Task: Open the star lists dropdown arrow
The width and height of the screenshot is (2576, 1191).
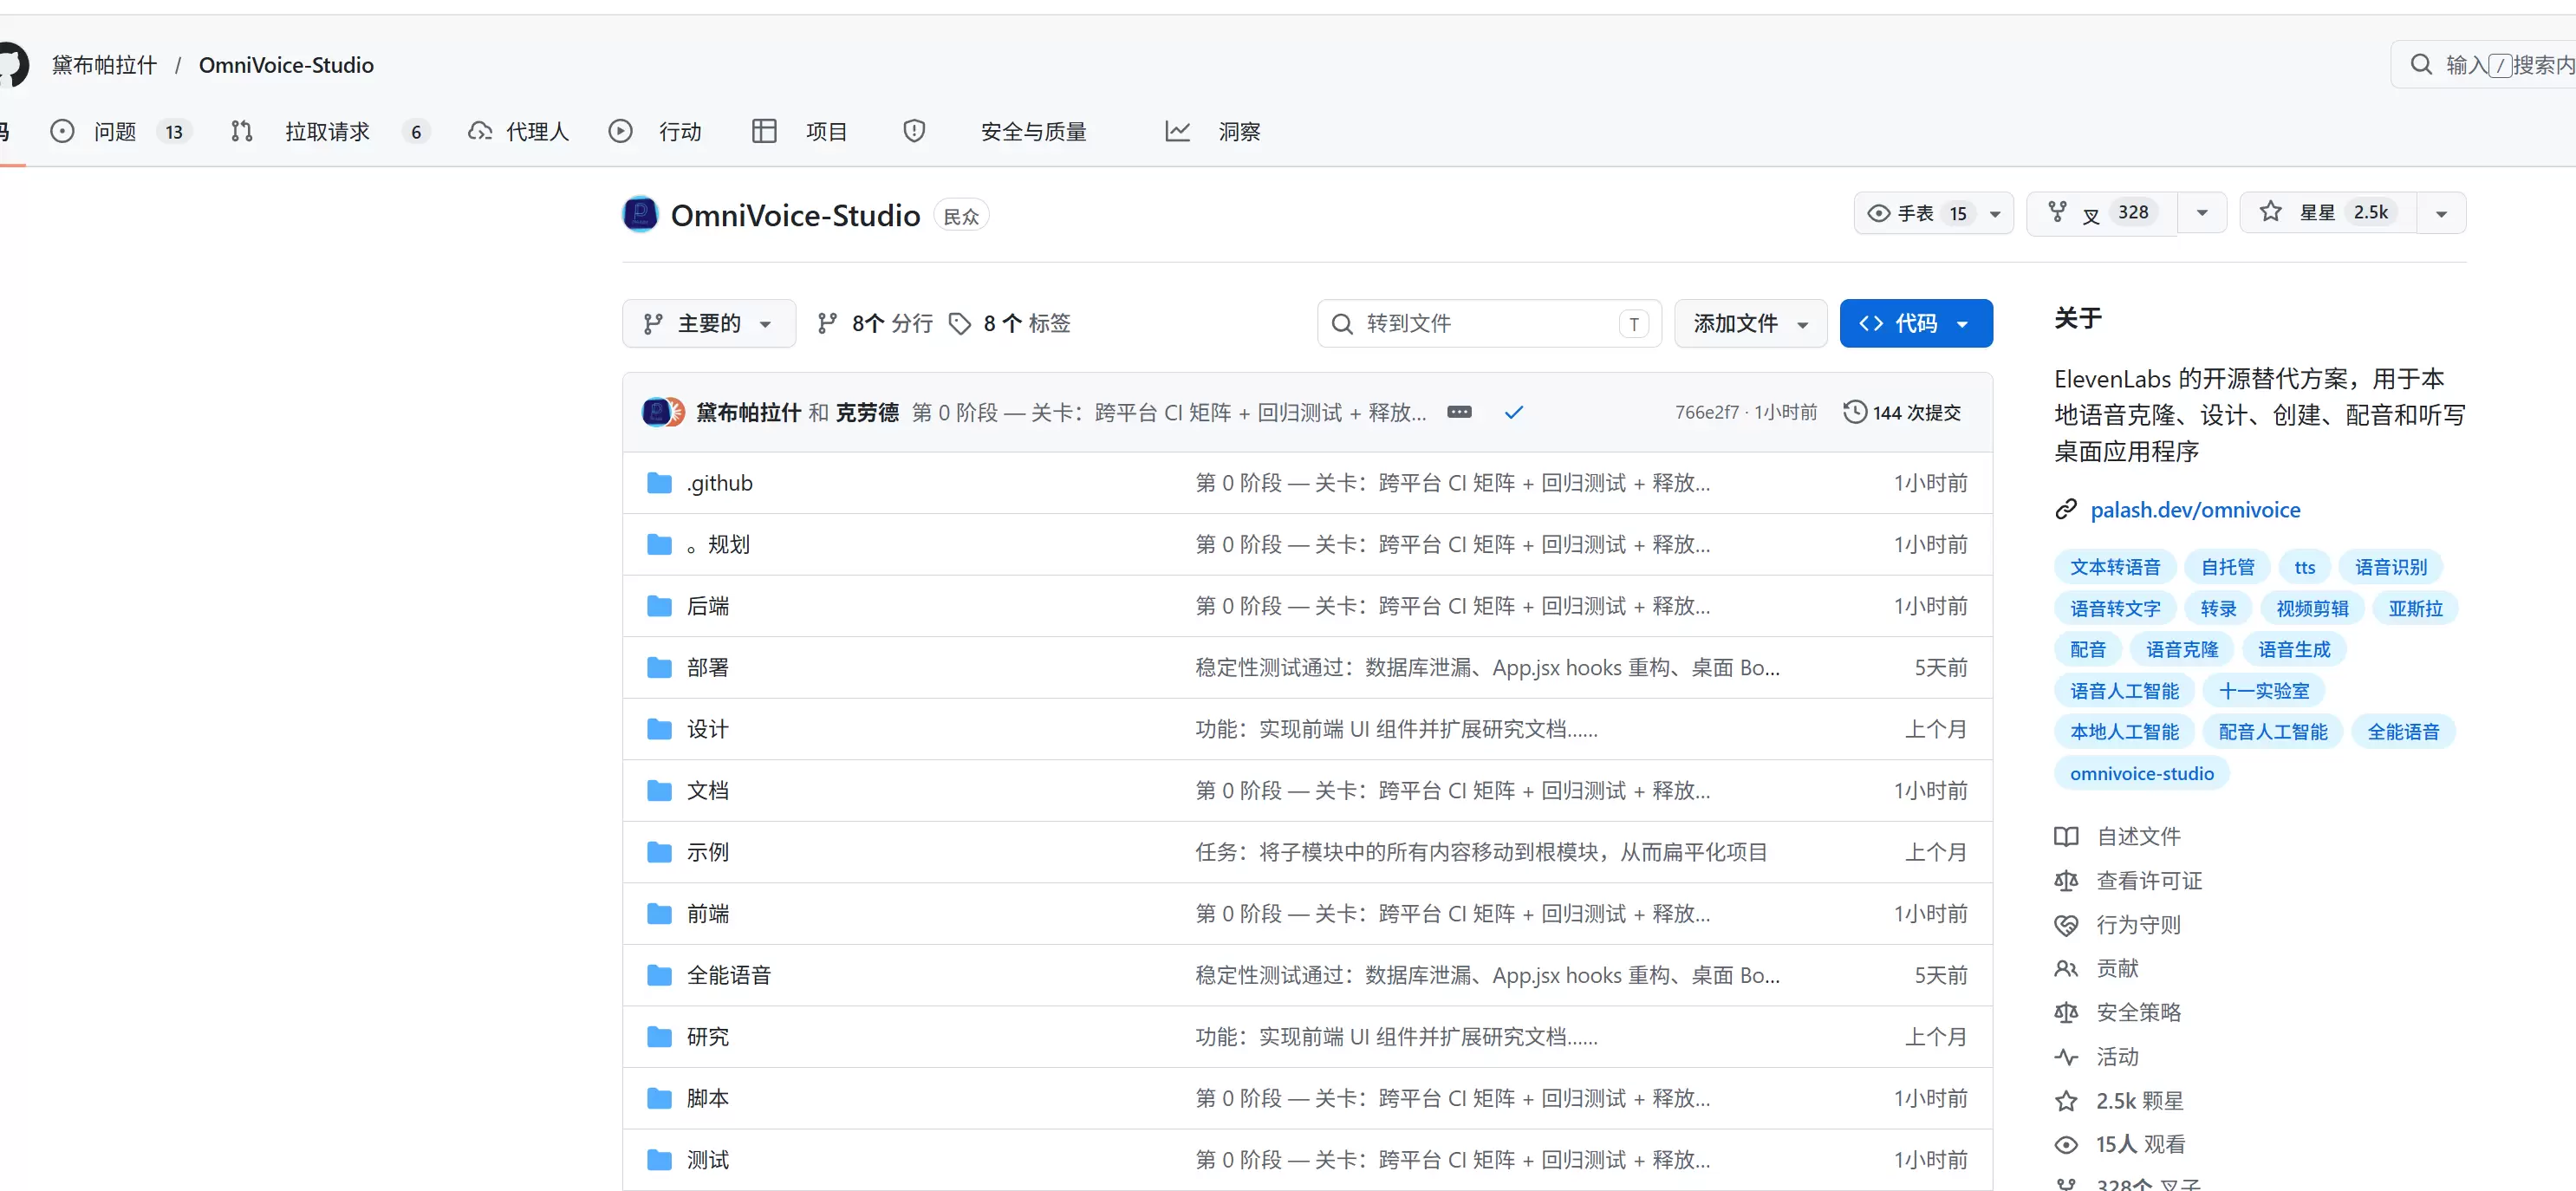Action: (x=2441, y=213)
